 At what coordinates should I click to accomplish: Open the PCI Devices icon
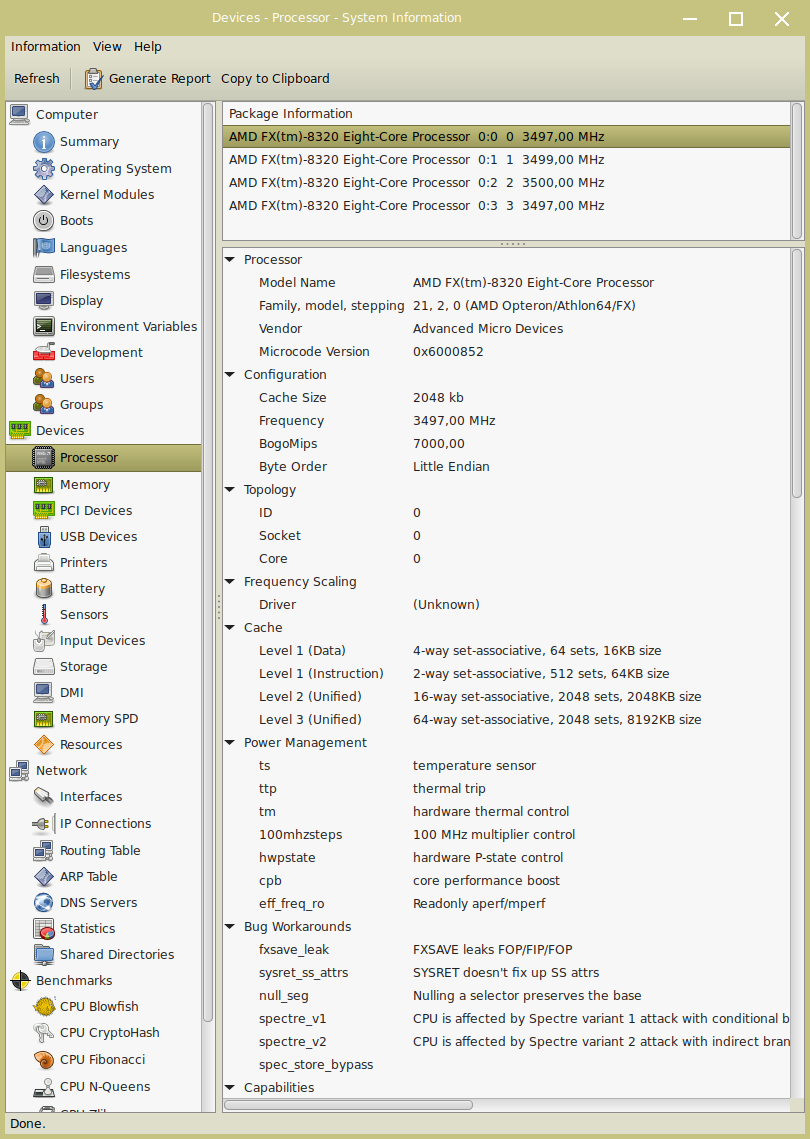44,511
